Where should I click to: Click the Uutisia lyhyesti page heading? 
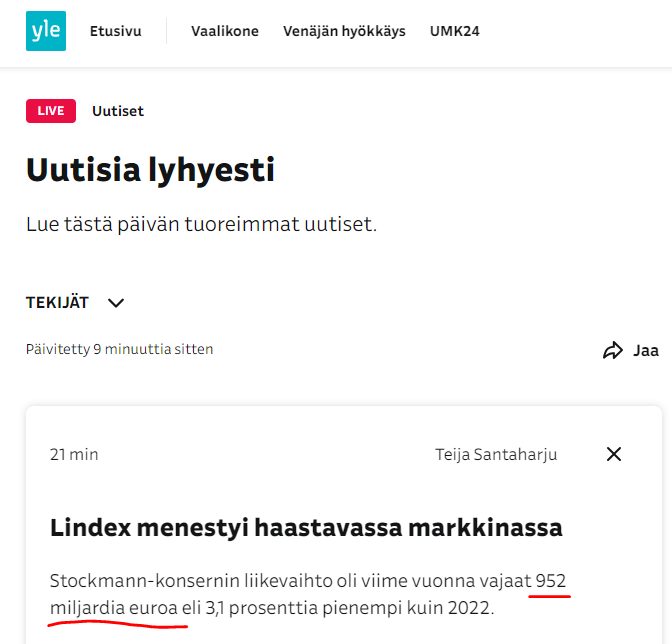click(x=150, y=170)
